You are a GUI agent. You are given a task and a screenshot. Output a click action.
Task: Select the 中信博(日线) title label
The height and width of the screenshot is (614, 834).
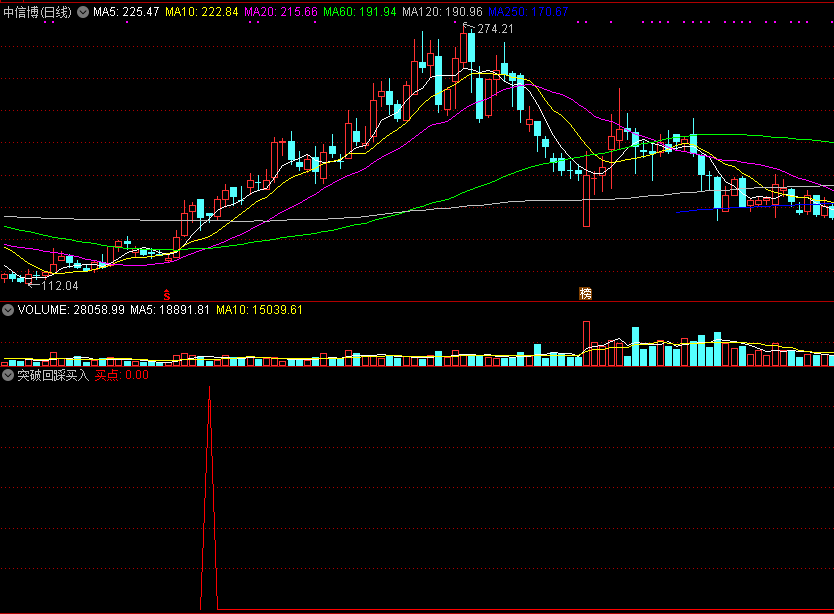pyautogui.click(x=37, y=12)
